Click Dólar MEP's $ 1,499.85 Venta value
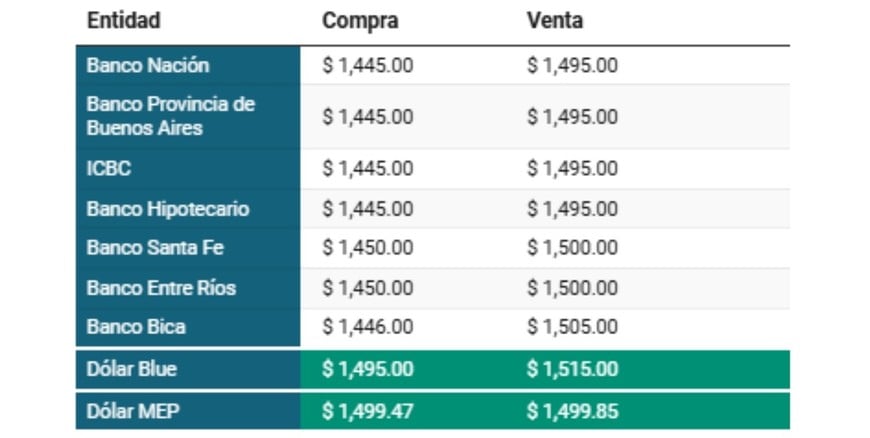The image size is (870, 438). pos(572,409)
